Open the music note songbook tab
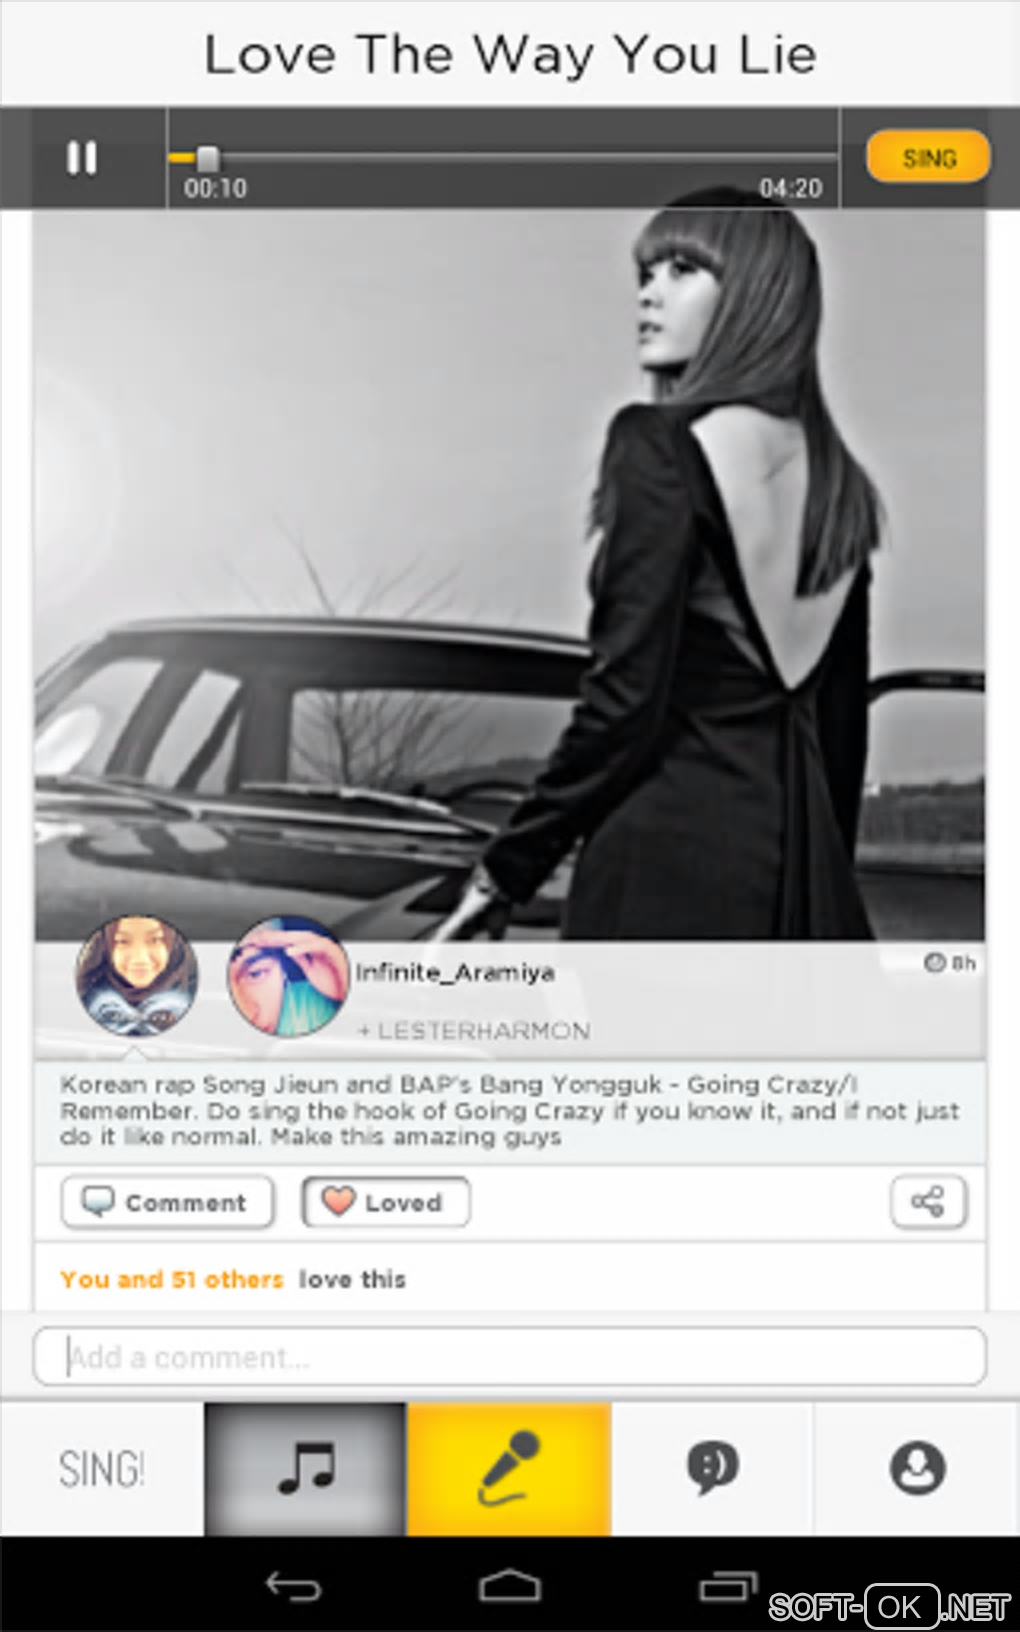Screen dimensions: 1020x1632 pyautogui.click(x=306, y=1468)
